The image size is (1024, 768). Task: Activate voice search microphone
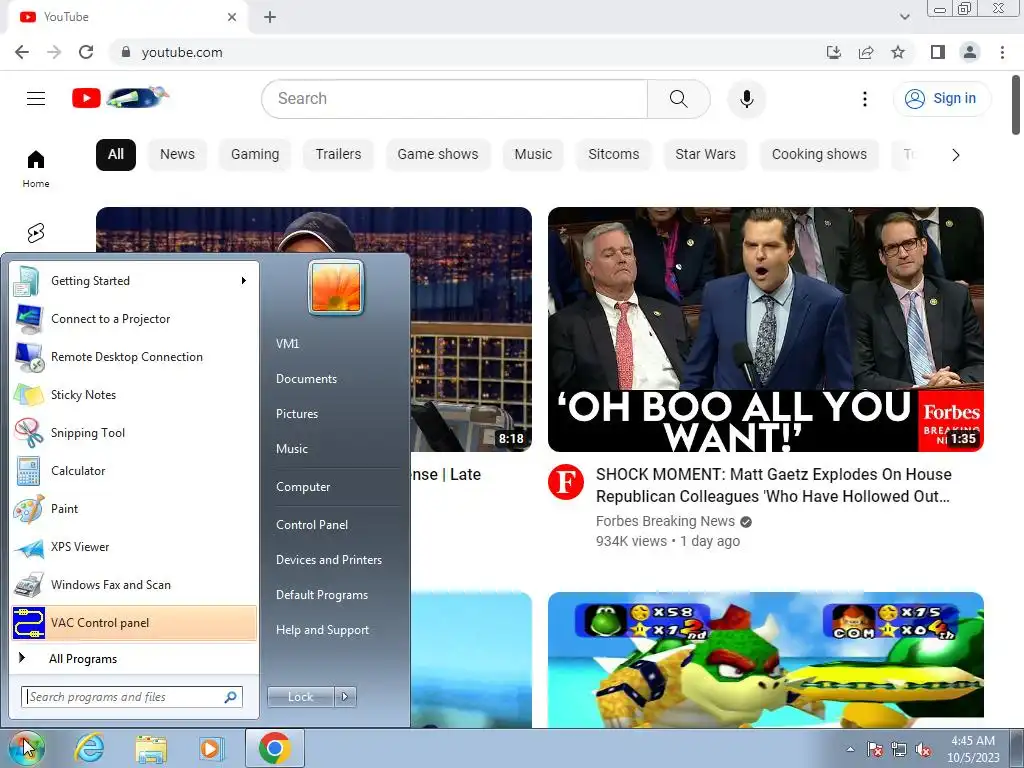pyautogui.click(x=746, y=99)
